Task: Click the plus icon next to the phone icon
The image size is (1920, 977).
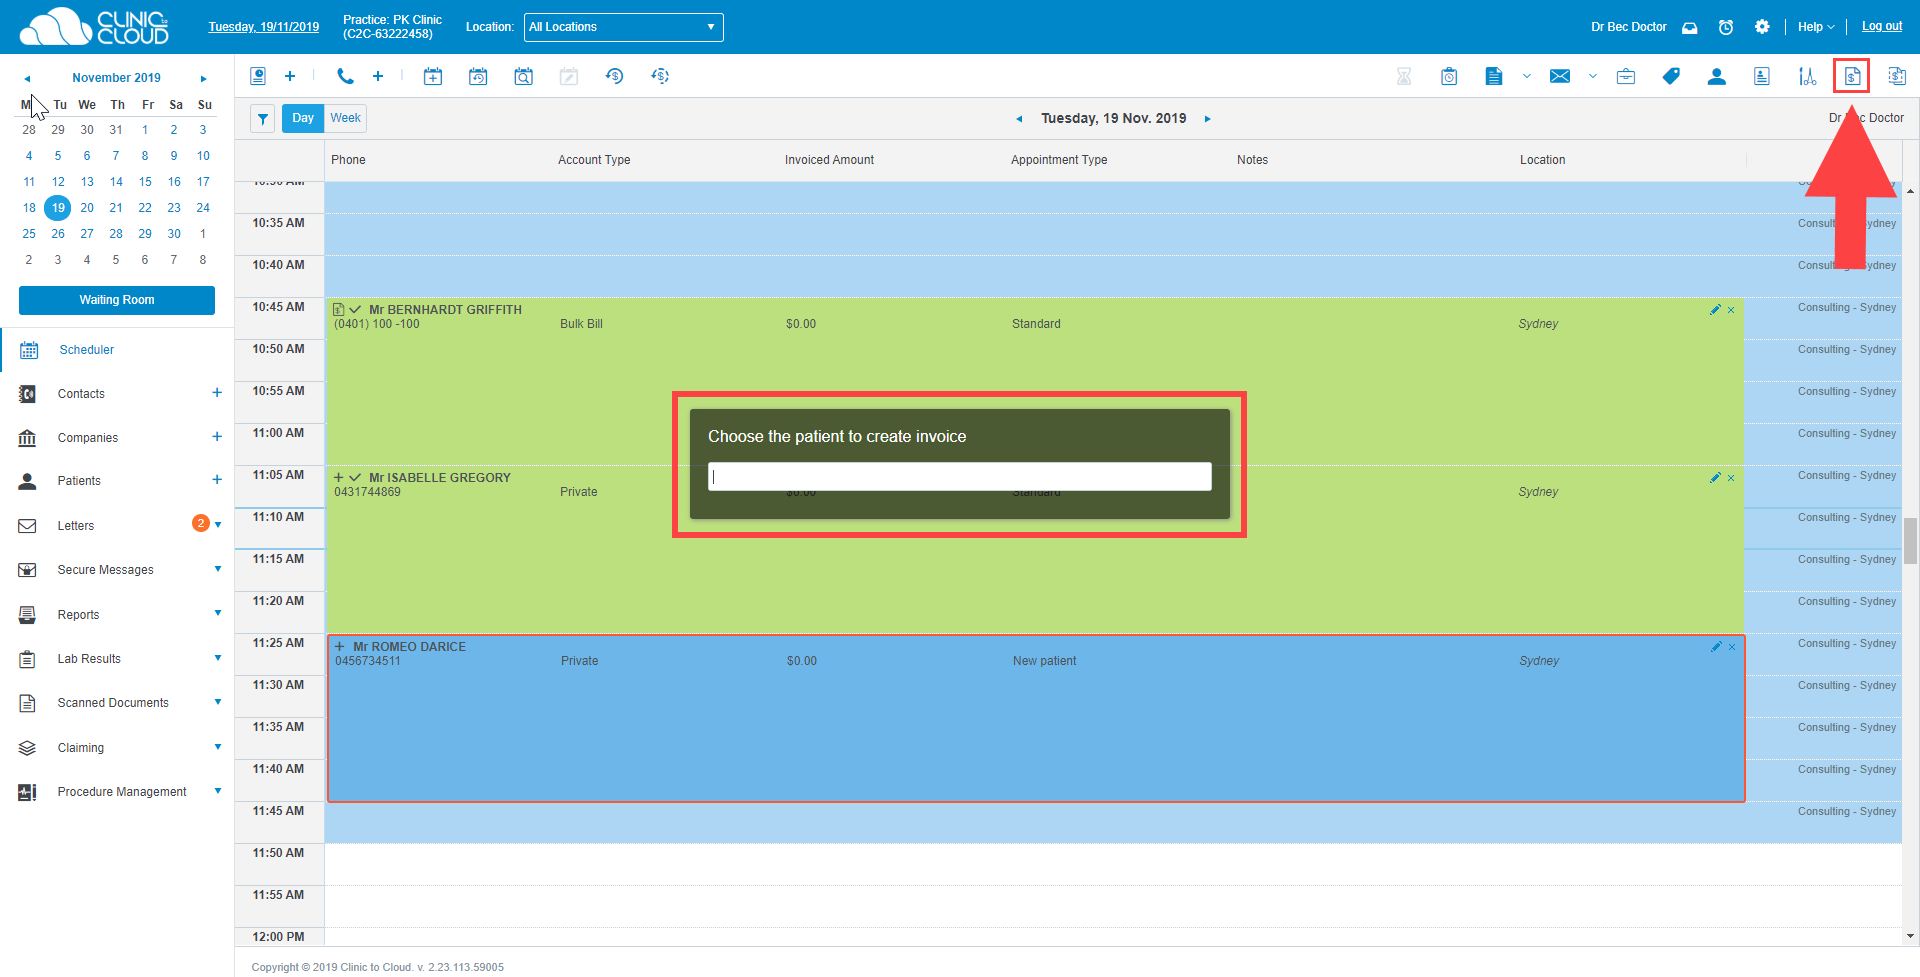Action: (x=378, y=76)
